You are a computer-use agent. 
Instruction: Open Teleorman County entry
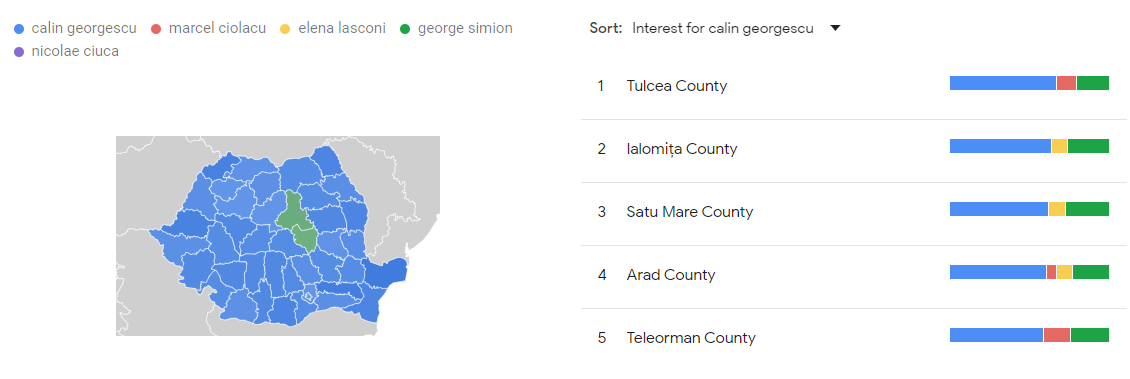click(x=853, y=337)
